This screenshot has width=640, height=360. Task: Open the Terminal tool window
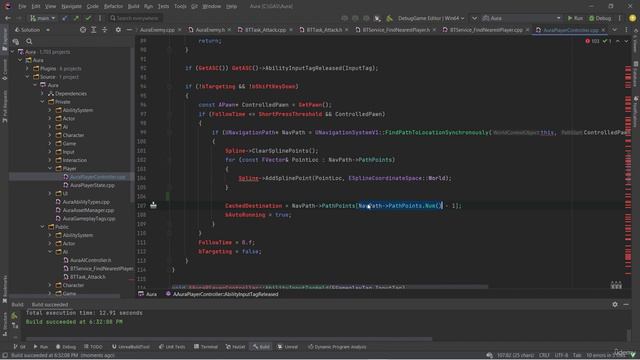[x=206, y=347]
